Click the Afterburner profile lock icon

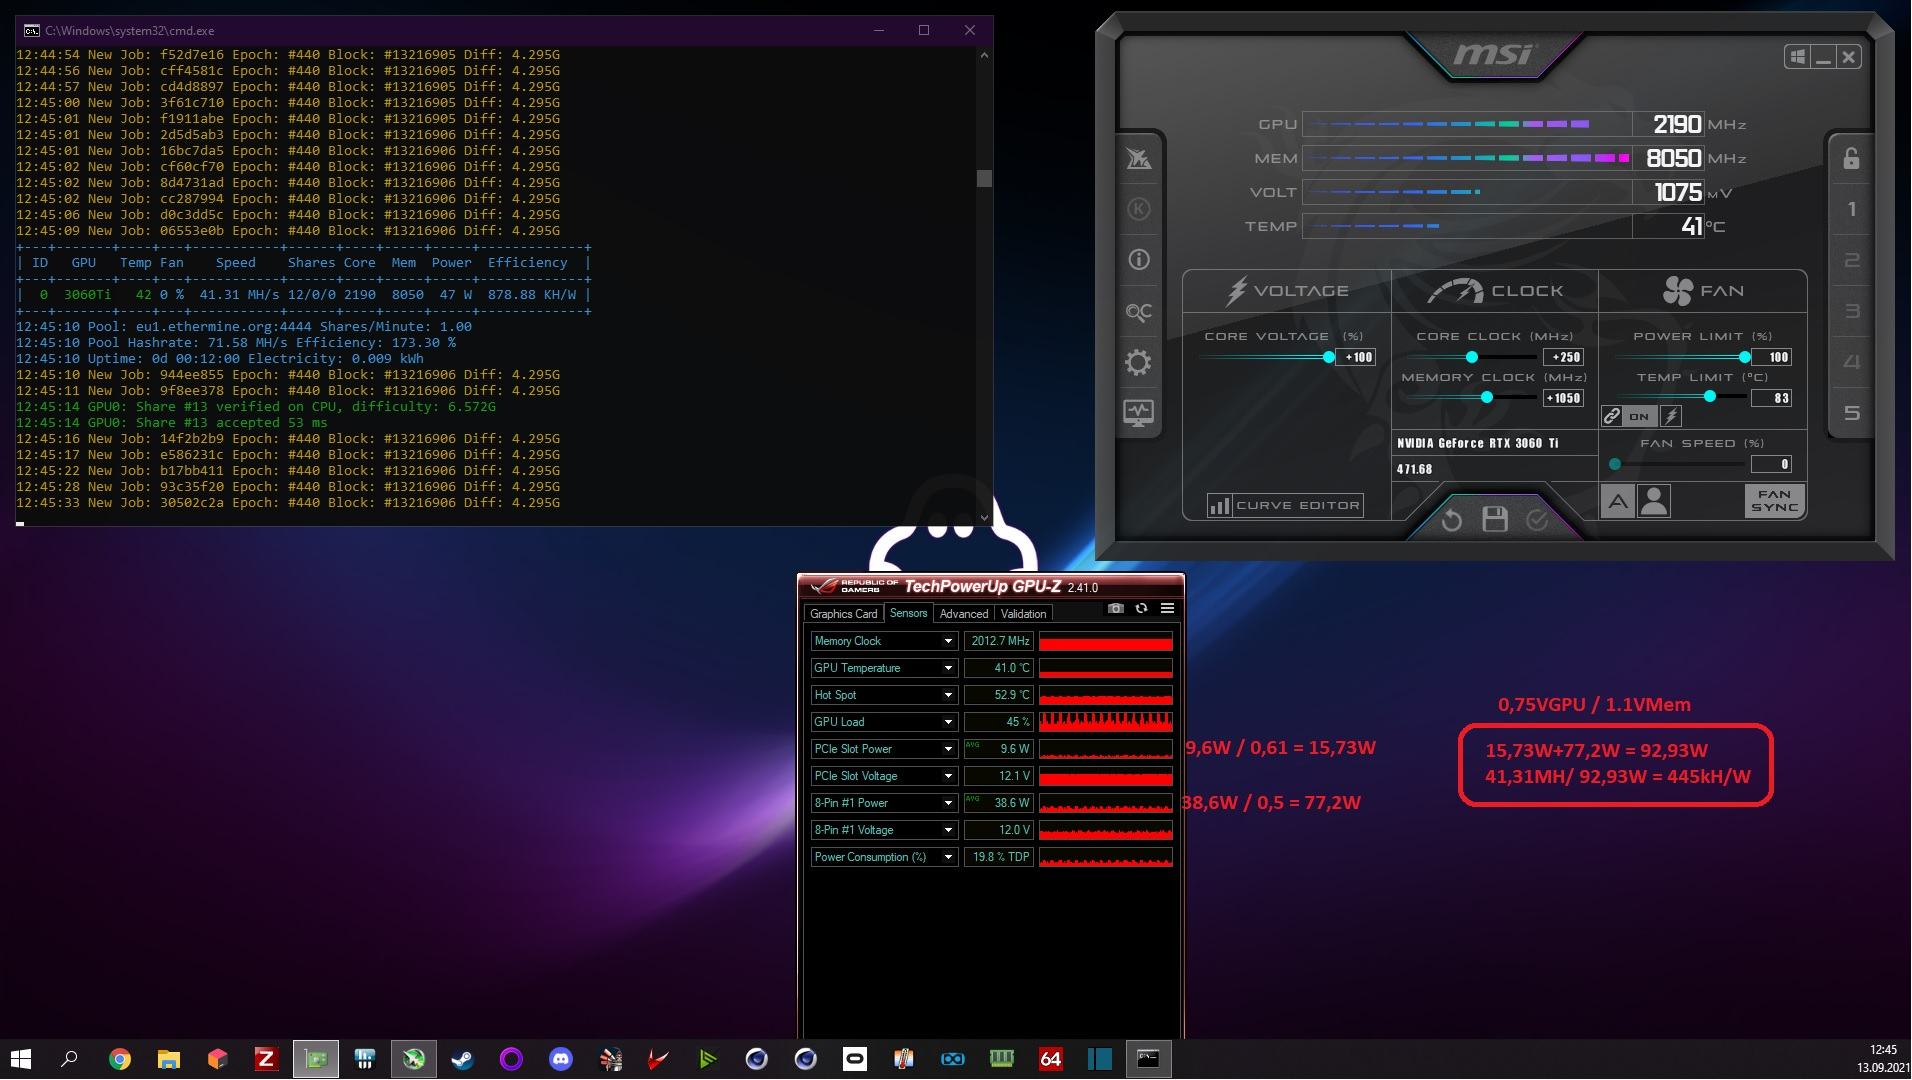click(1851, 158)
